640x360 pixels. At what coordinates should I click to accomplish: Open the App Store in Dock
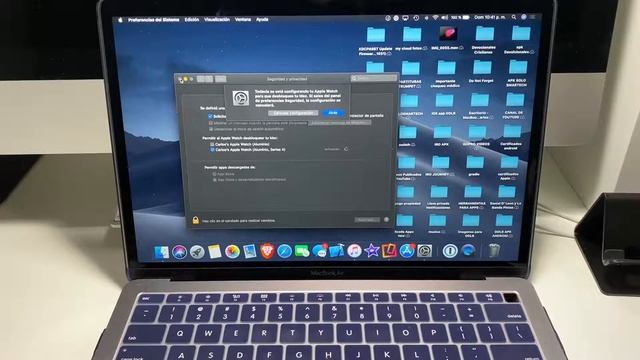click(x=407, y=251)
